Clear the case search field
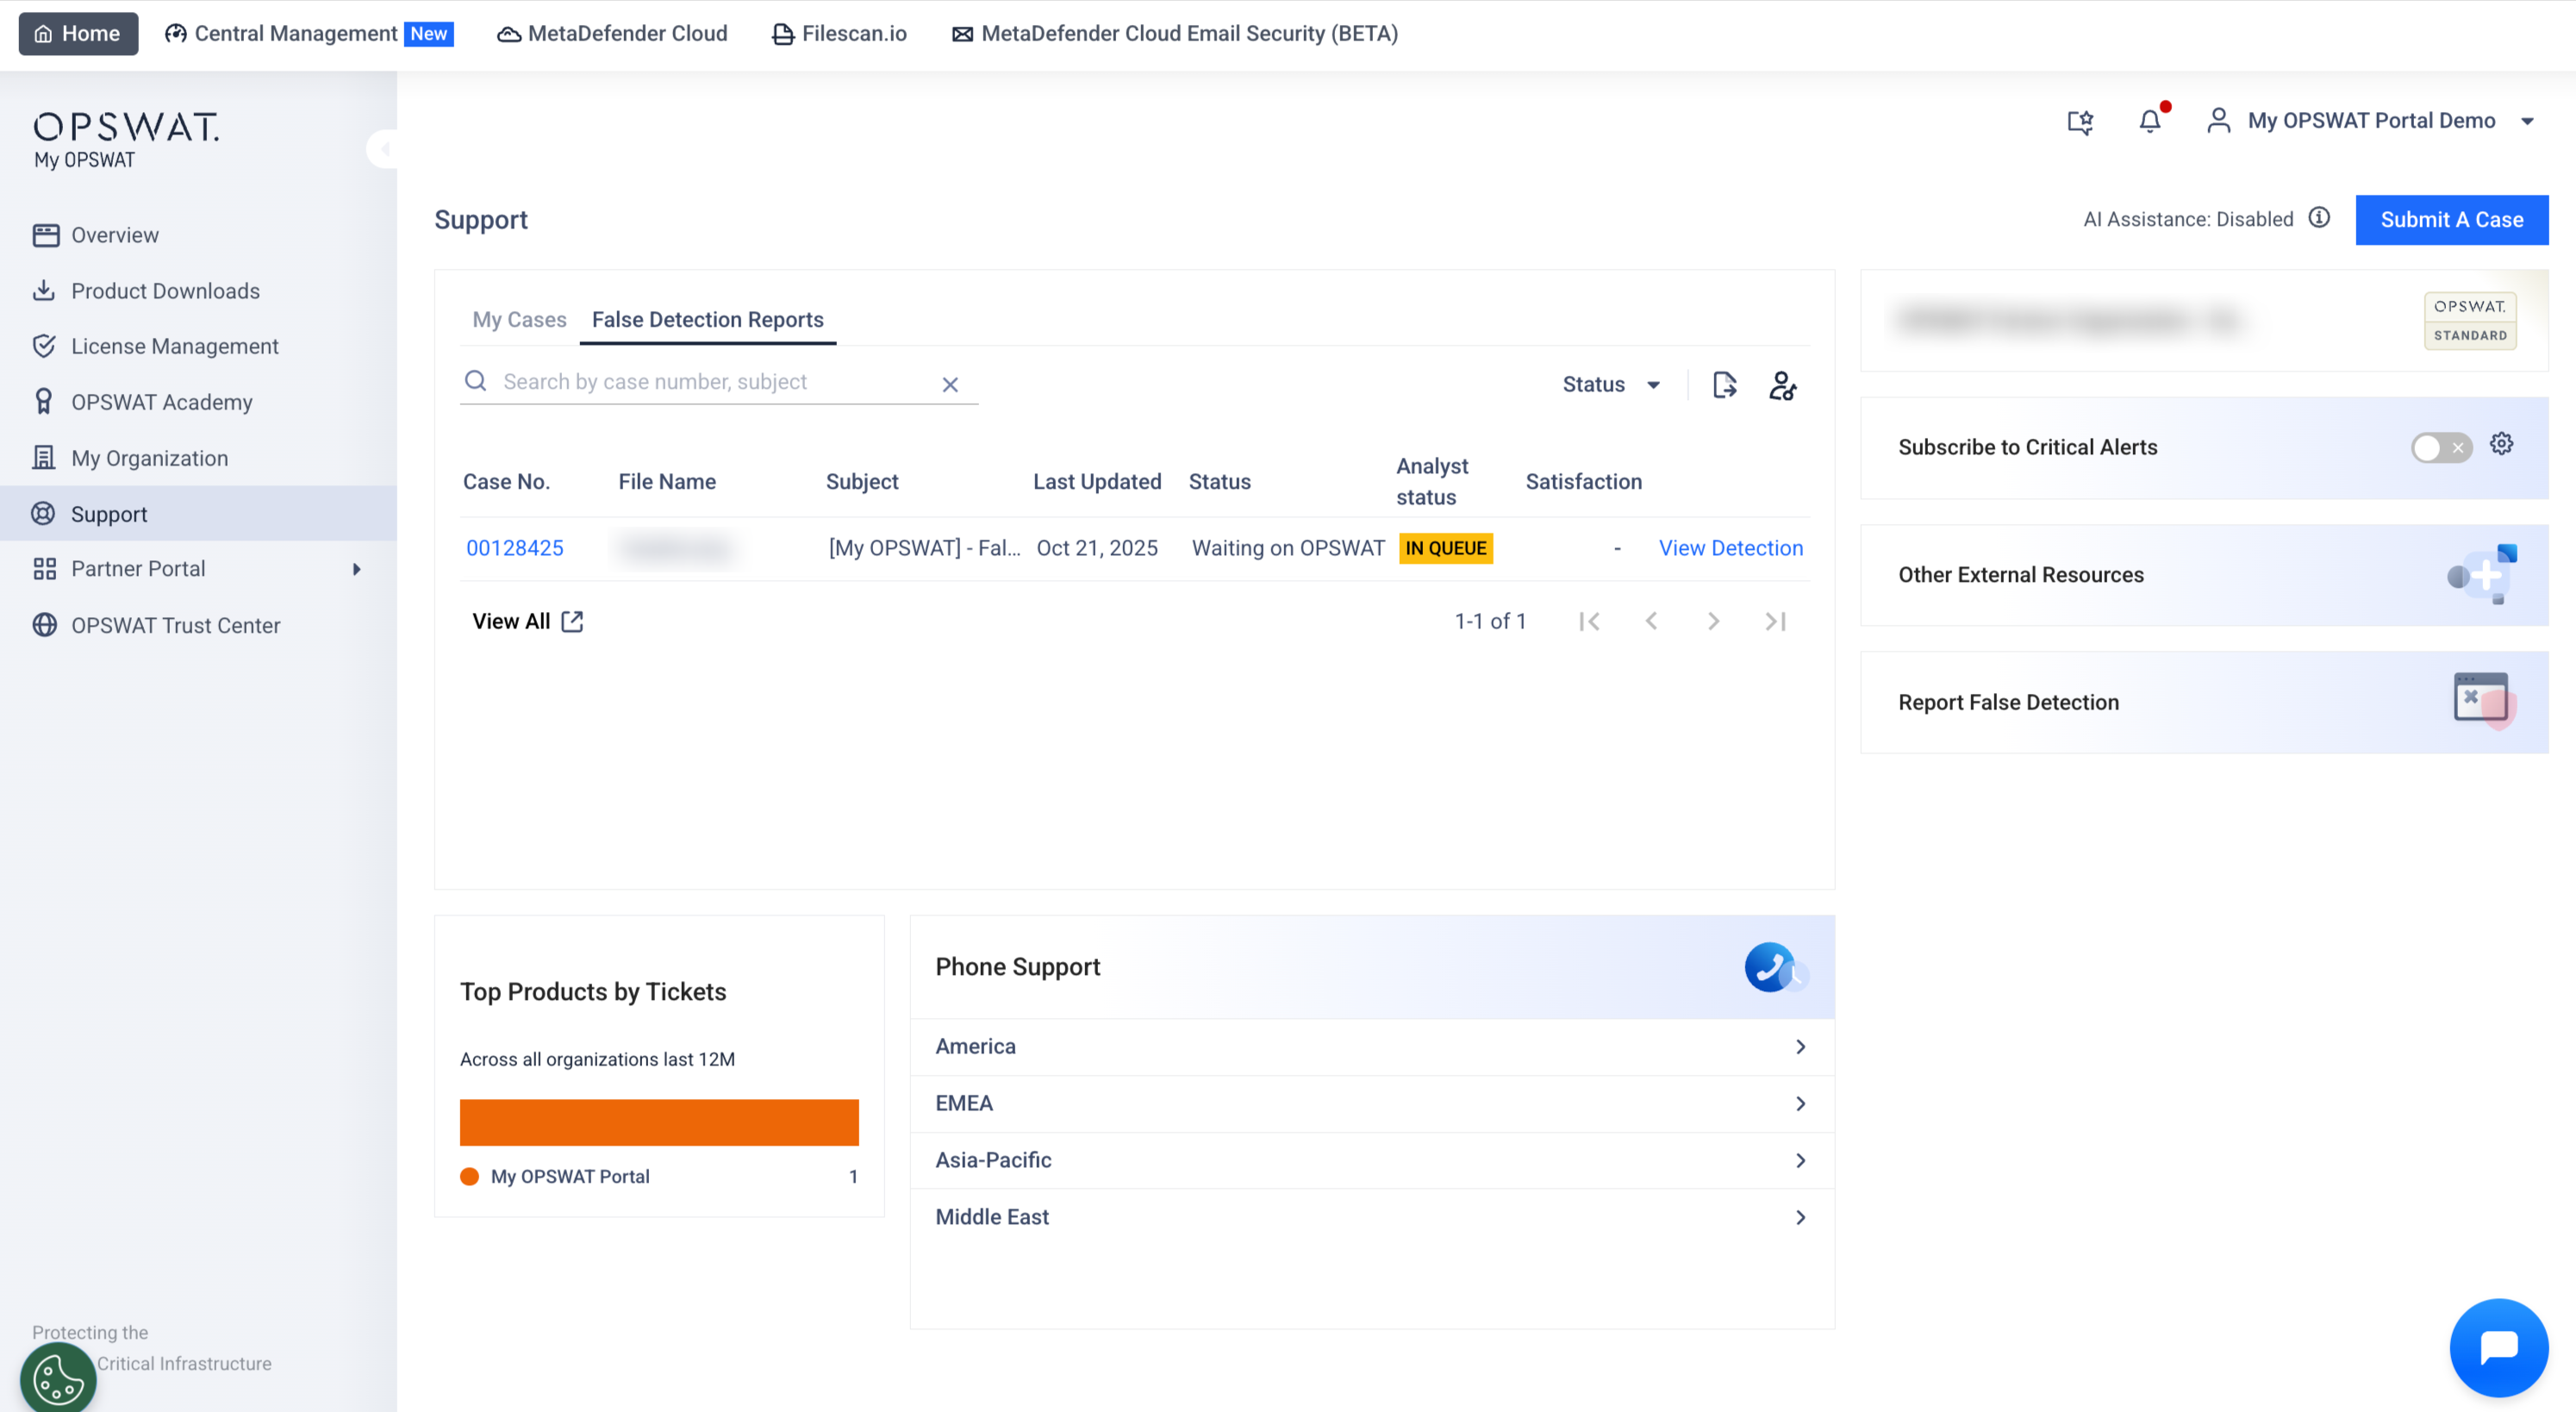 [950, 385]
